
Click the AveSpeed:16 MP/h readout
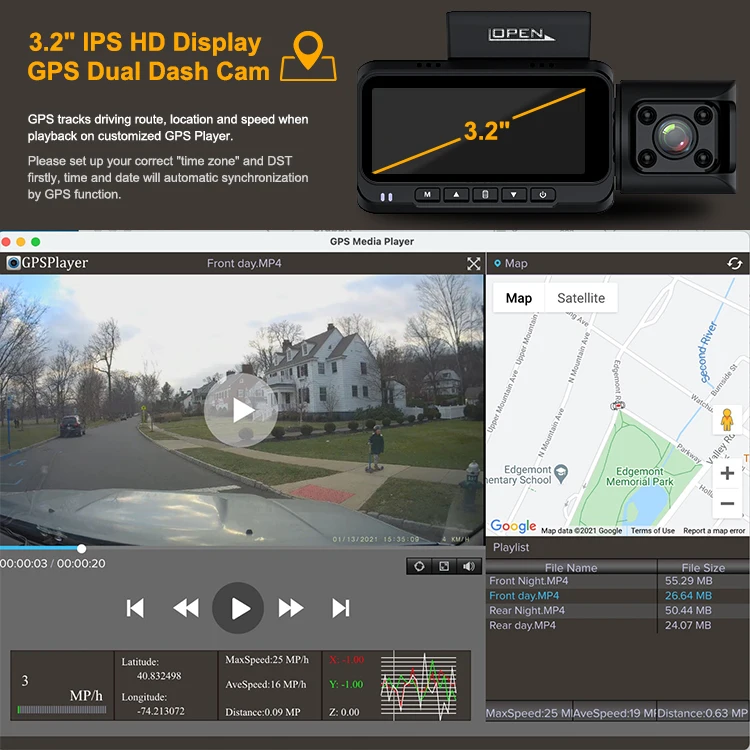265,684
